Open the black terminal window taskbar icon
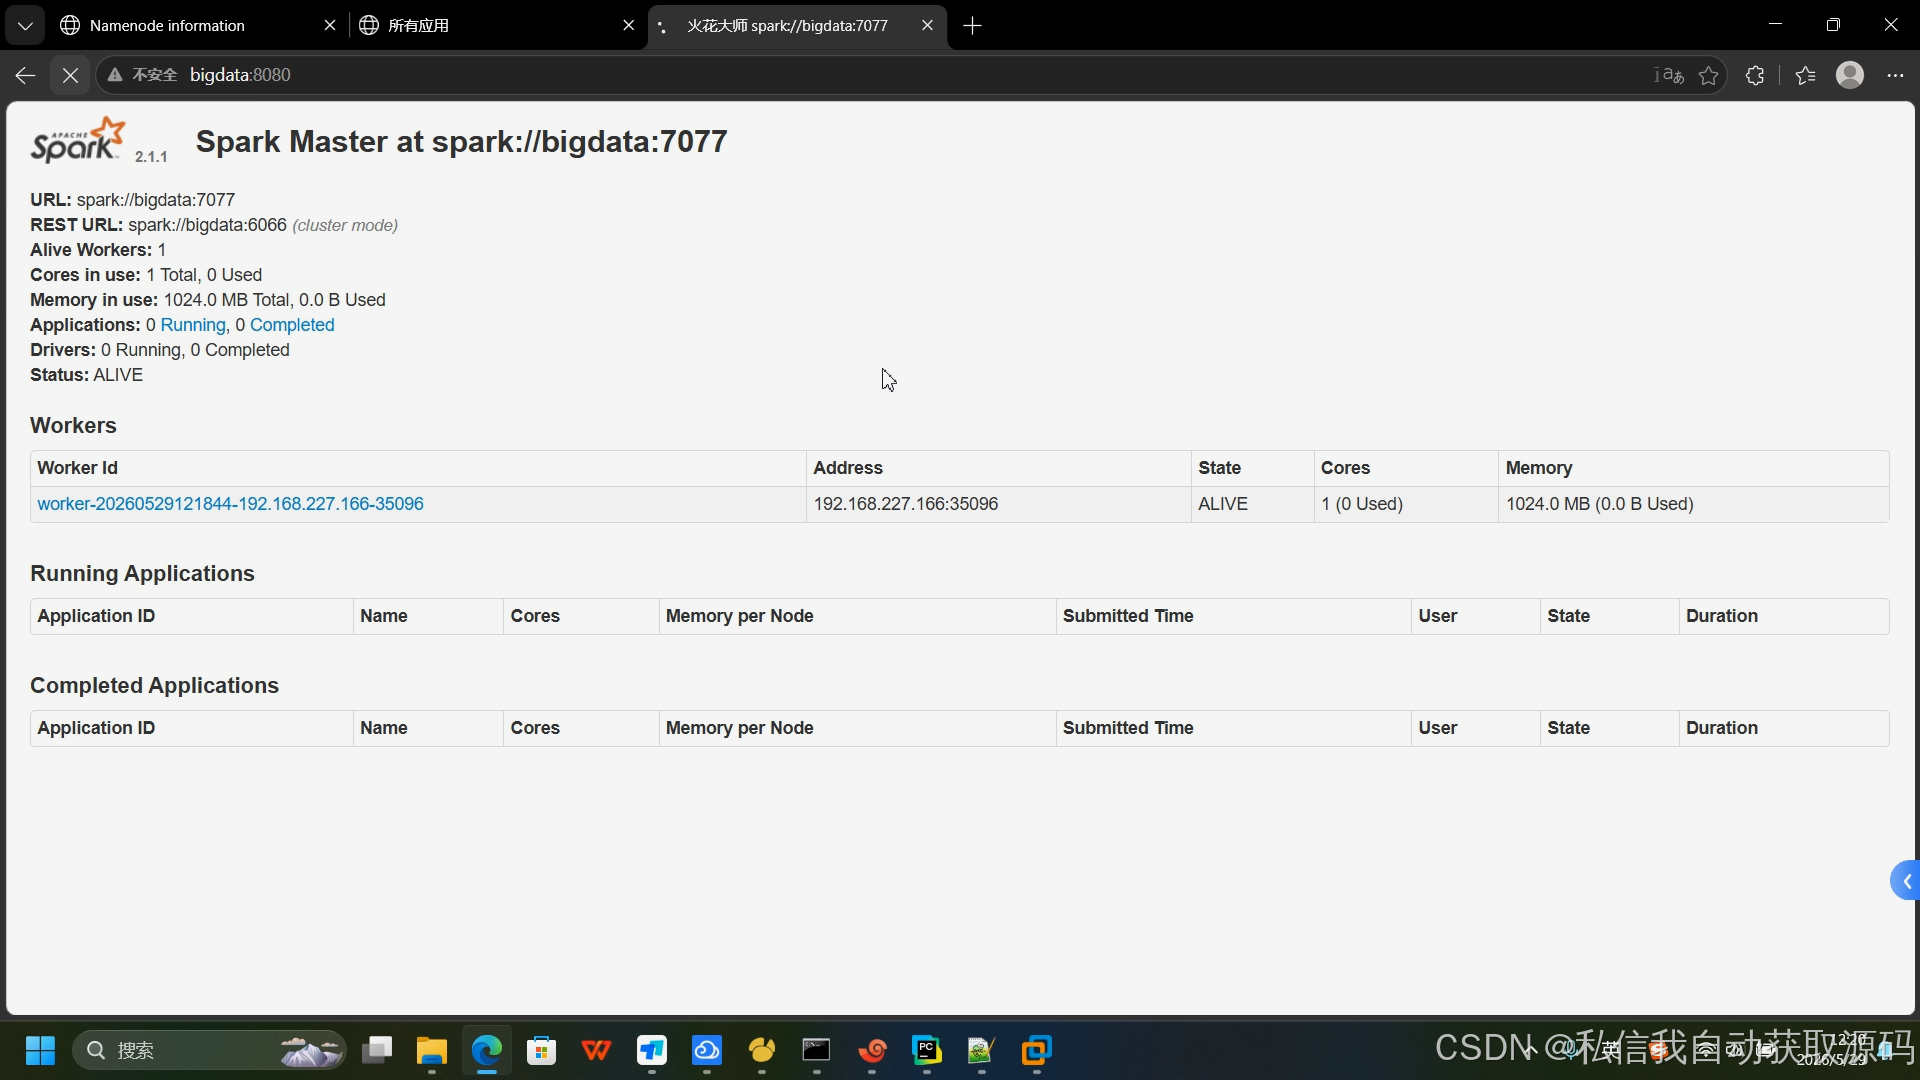Image resolution: width=1920 pixels, height=1080 pixels. pyautogui.click(x=817, y=1051)
